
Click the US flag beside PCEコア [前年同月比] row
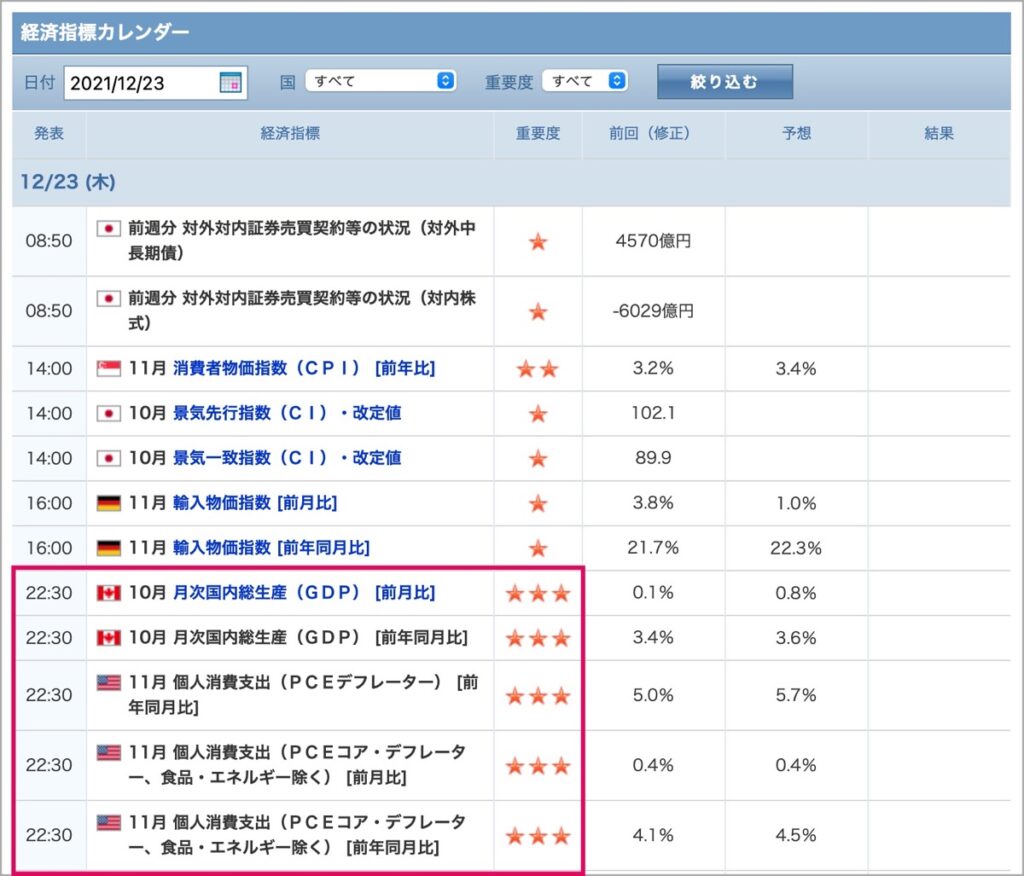pyautogui.click(x=108, y=822)
